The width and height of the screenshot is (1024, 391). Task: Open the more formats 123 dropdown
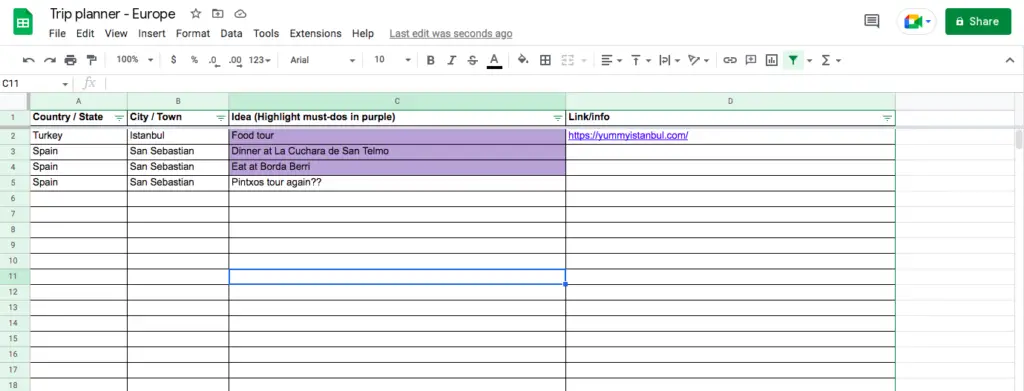(x=260, y=60)
